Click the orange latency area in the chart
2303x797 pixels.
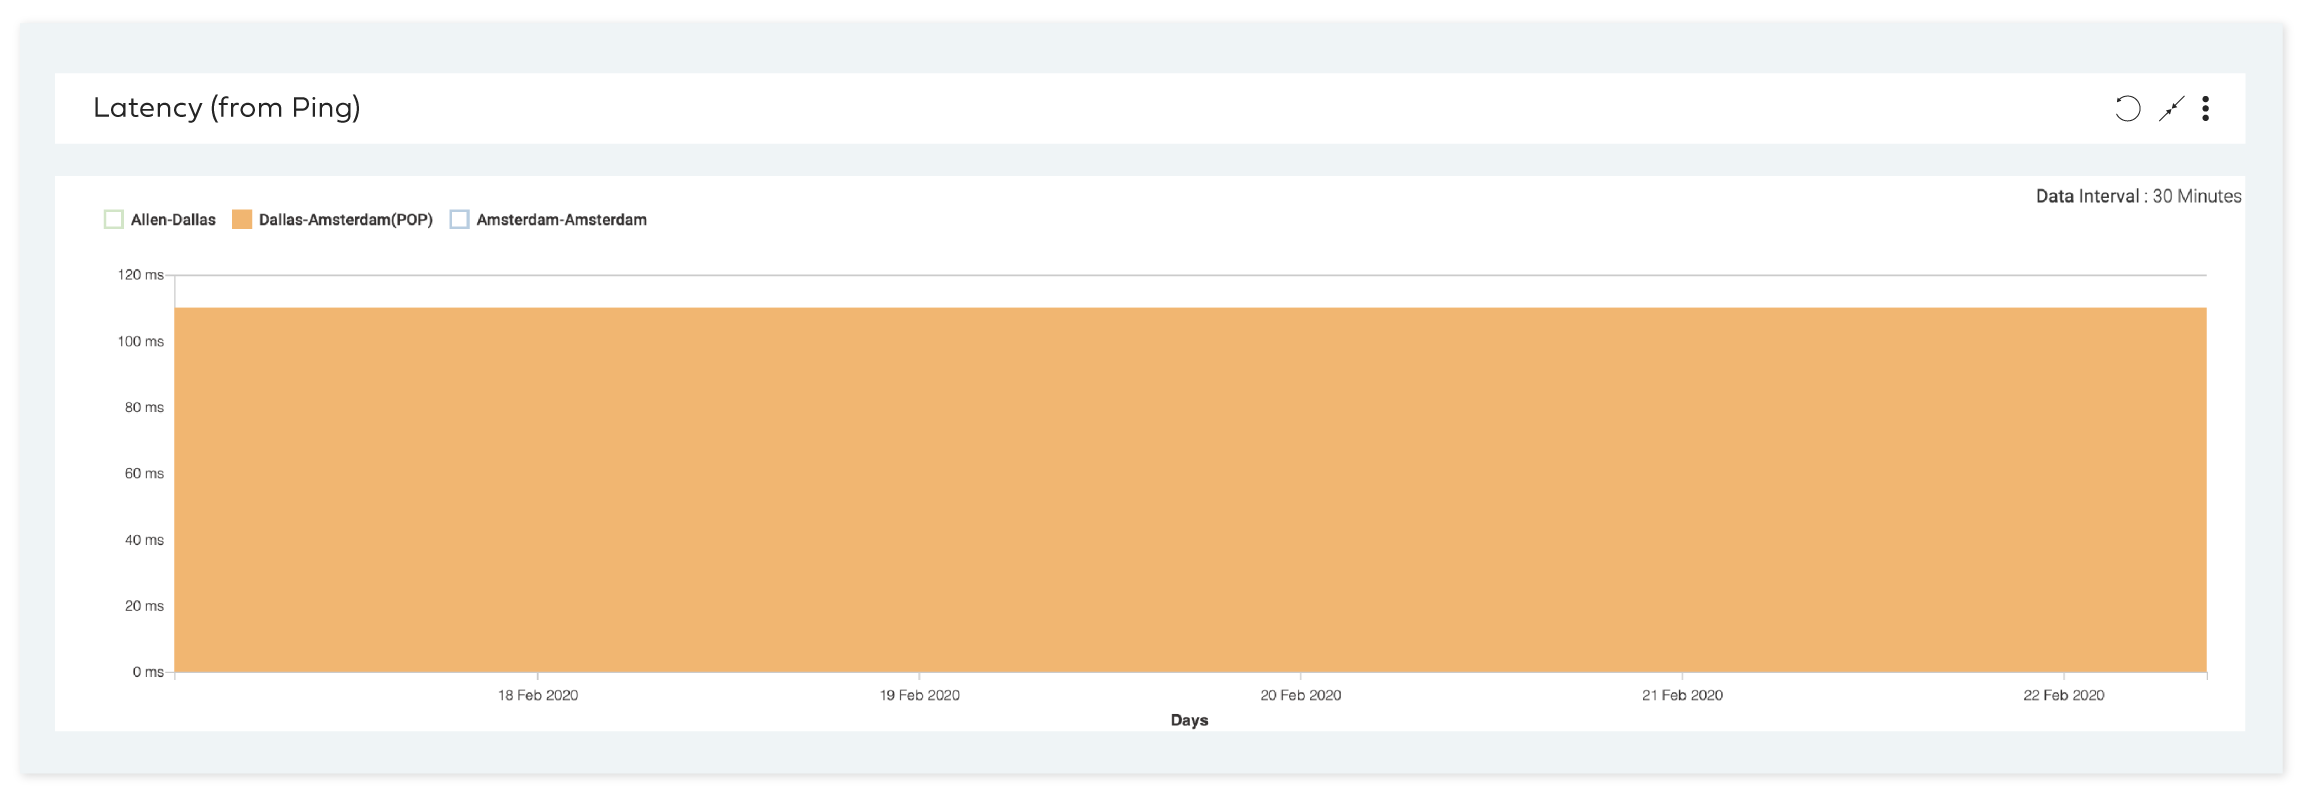pyautogui.click(x=1190, y=490)
